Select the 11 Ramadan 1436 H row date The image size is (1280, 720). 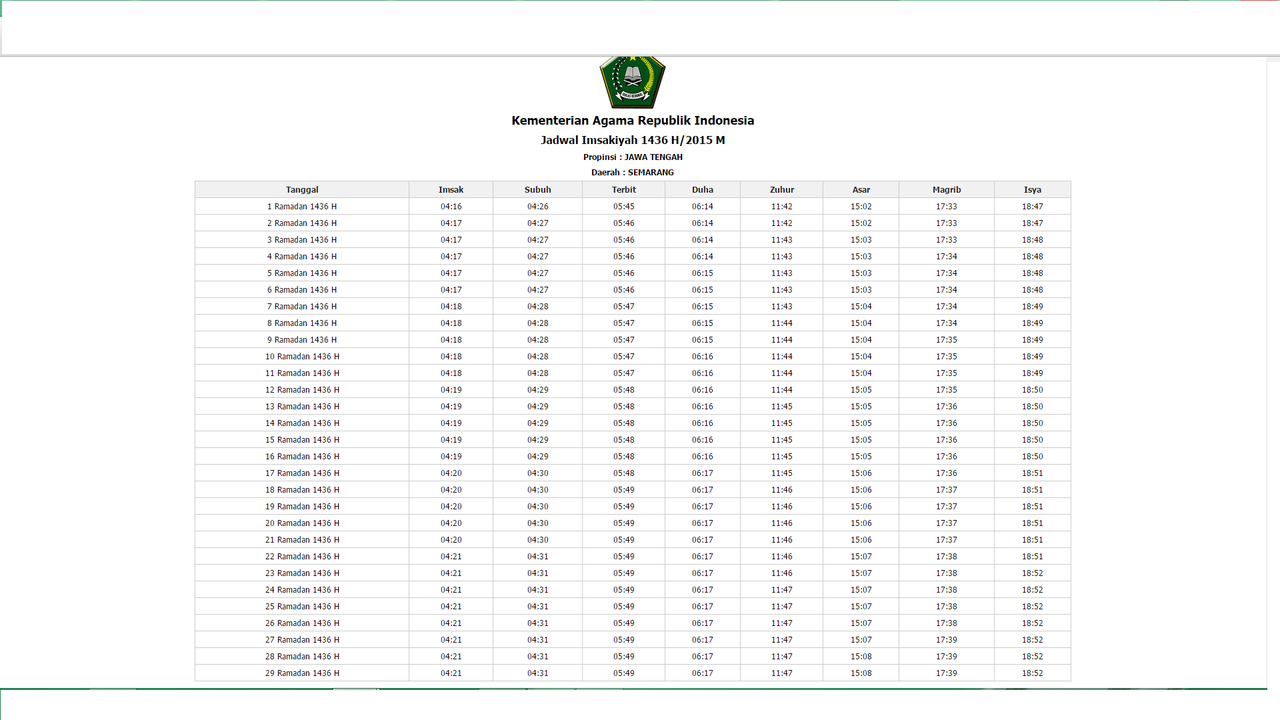tap(302, 373)
